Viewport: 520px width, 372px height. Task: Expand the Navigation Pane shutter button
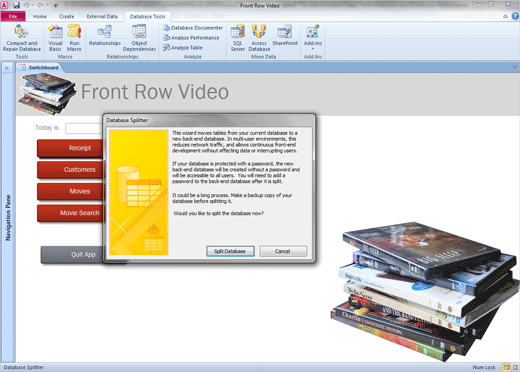[7, 68]
